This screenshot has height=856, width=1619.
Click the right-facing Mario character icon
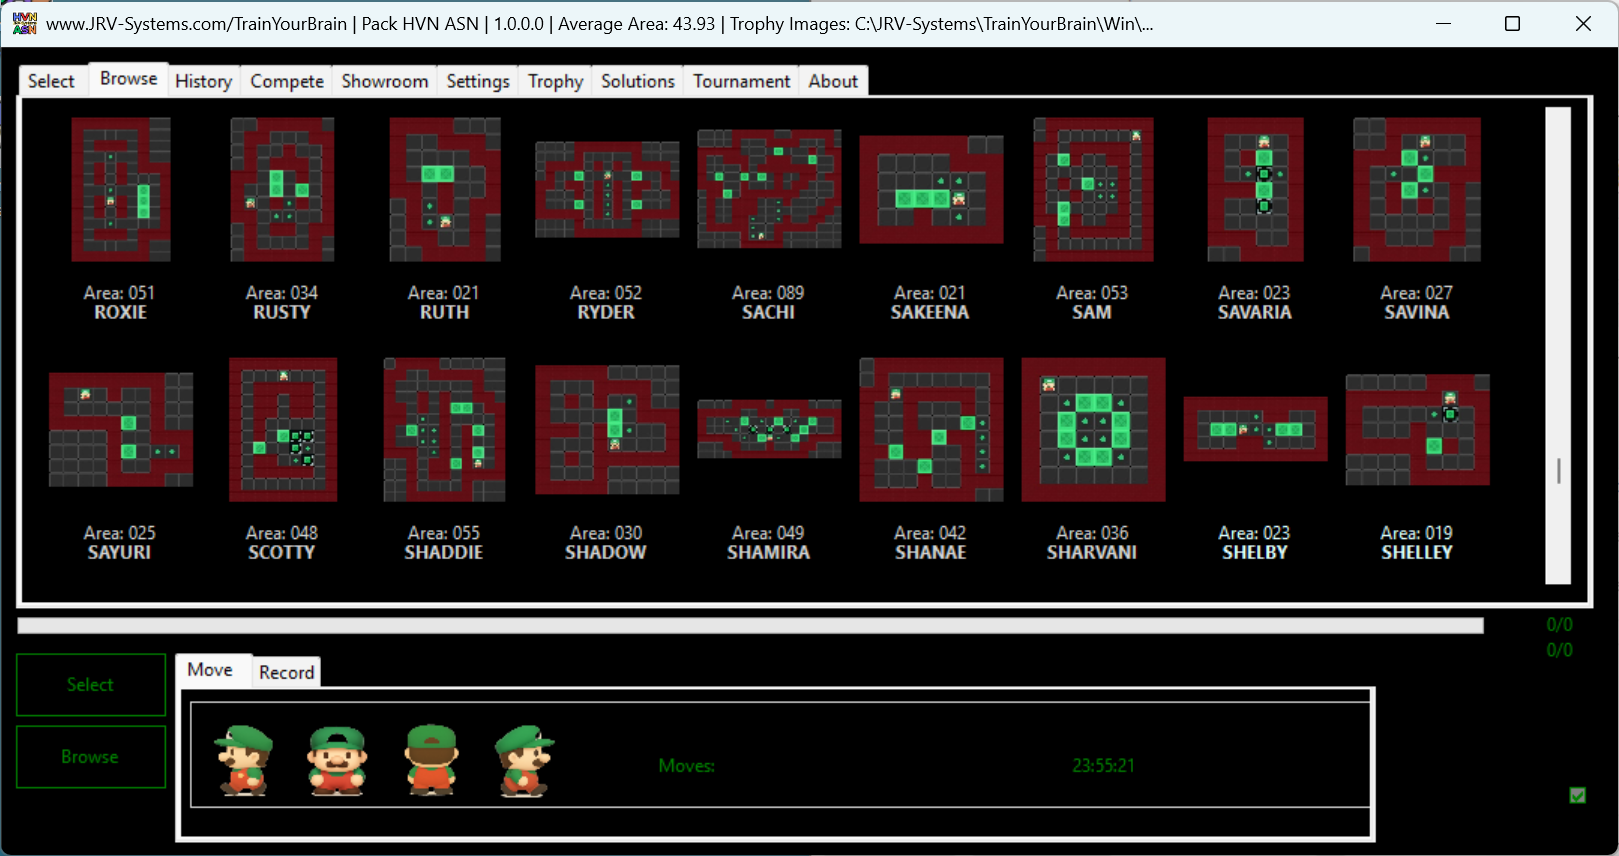point(524,760)
